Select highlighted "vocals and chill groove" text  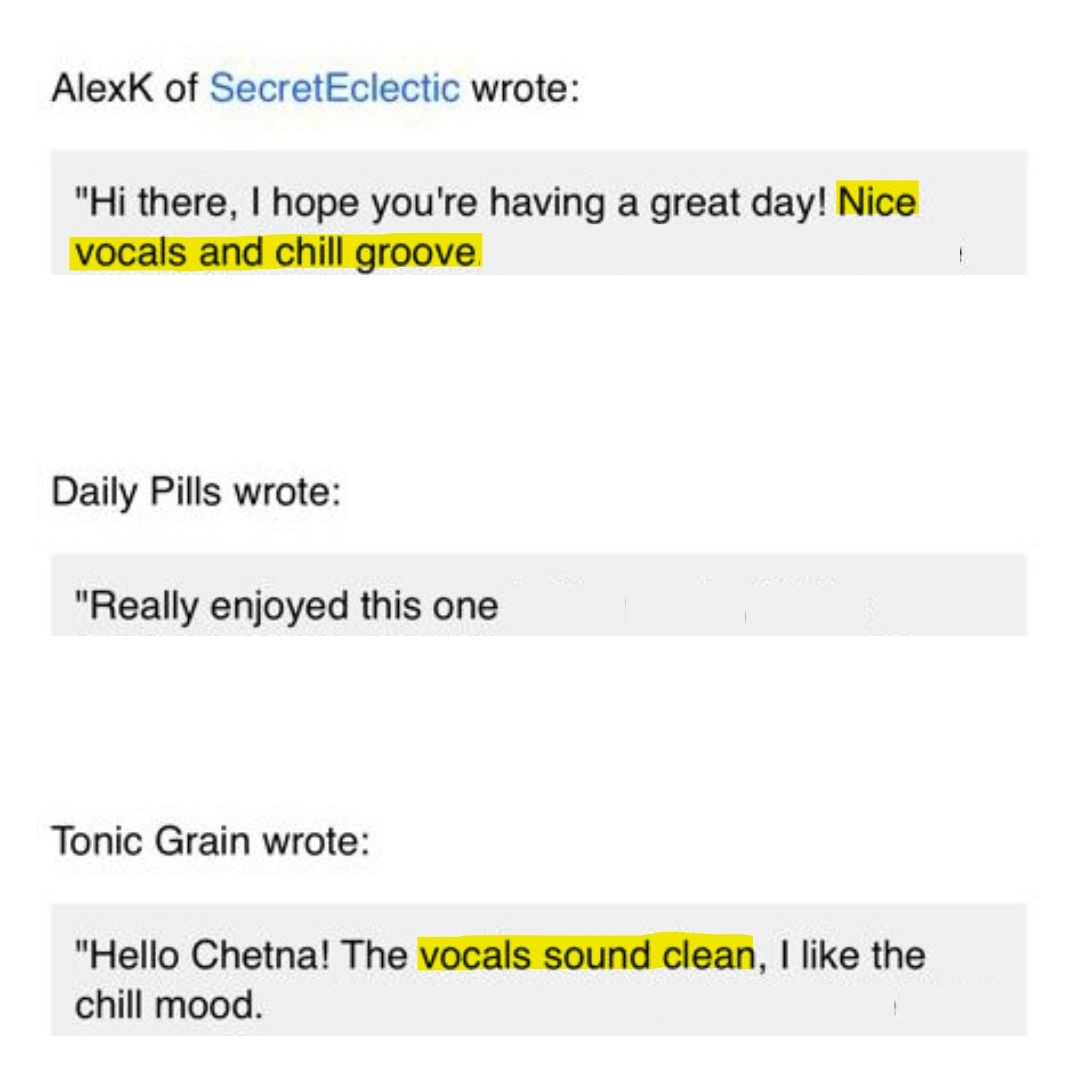click(276, 252)
